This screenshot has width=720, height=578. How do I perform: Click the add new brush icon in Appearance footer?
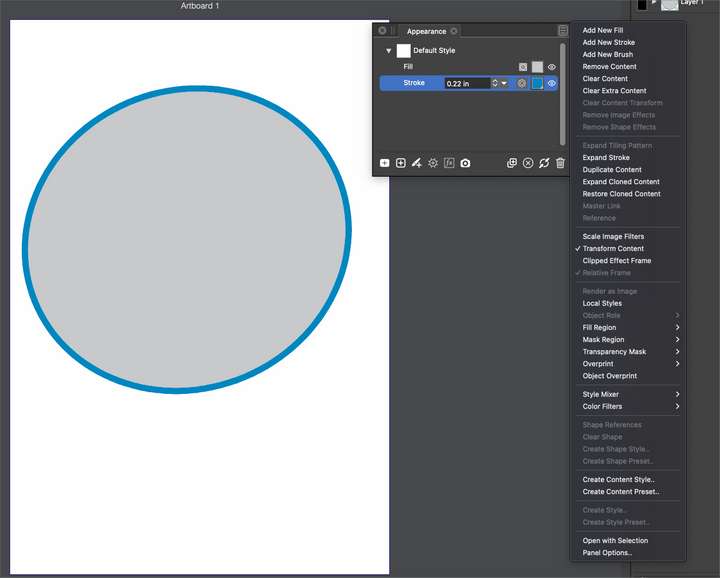[x=416, y=163]
